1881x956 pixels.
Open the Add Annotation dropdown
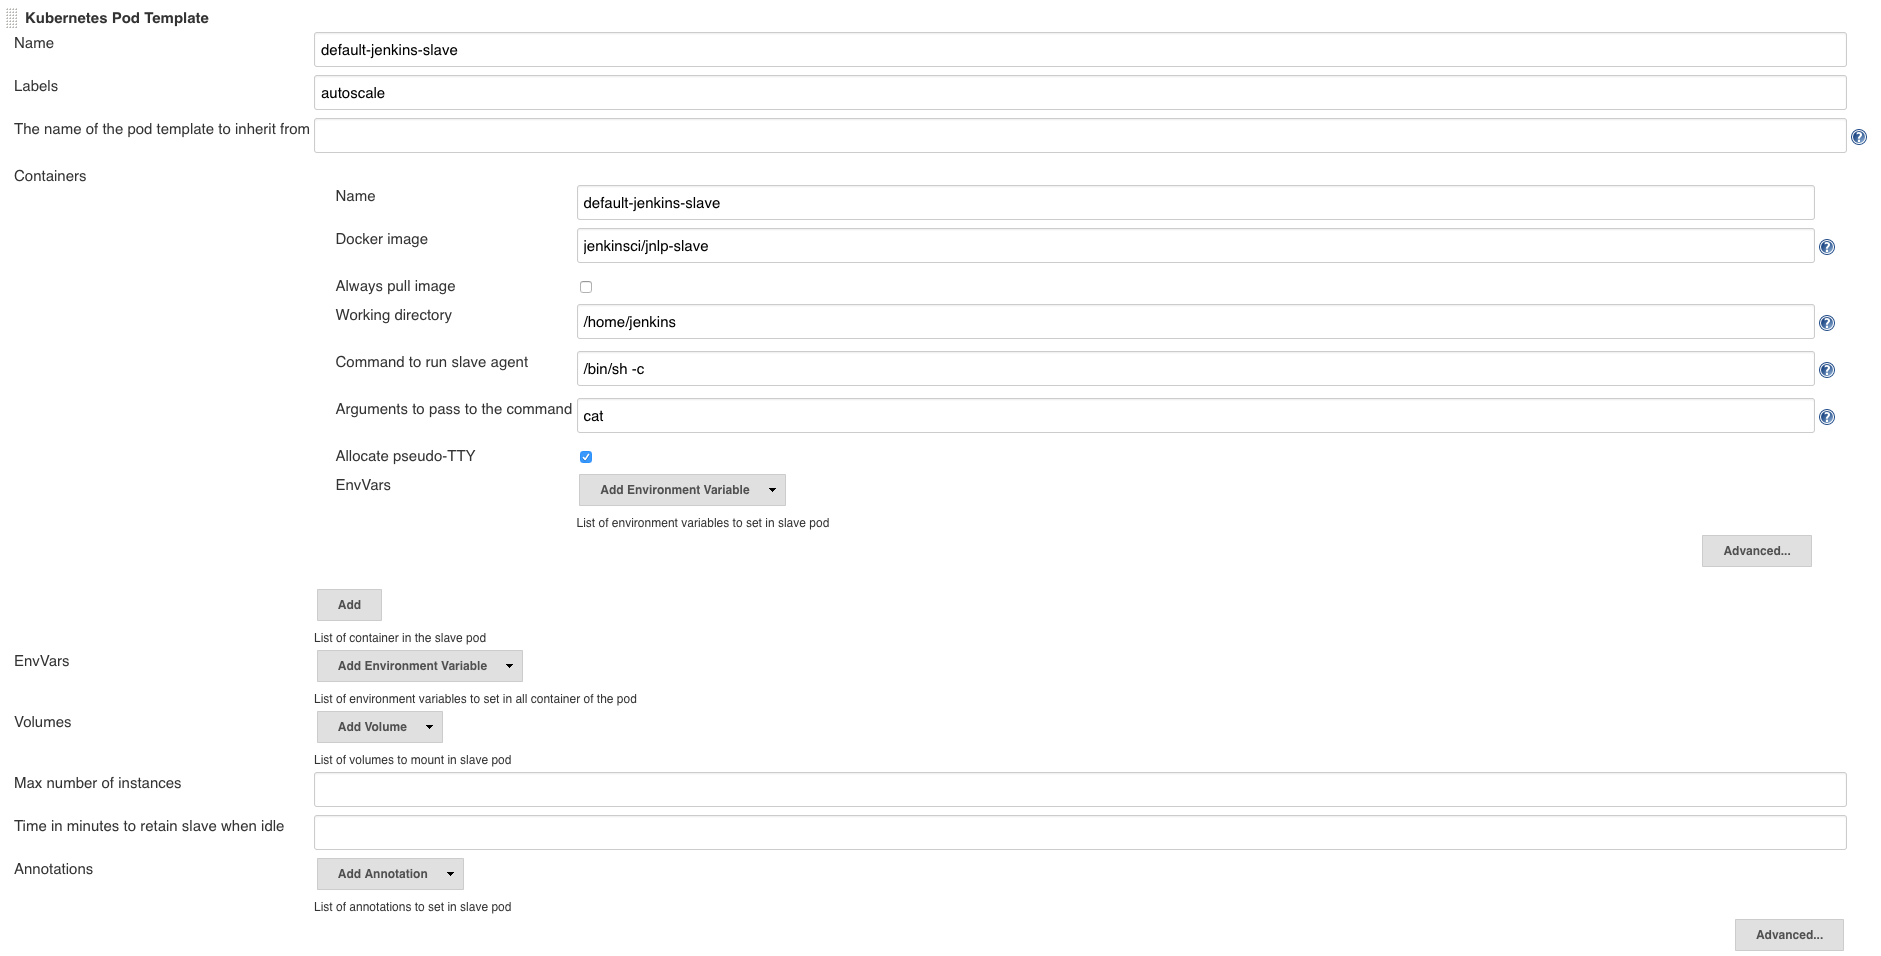point(390,874)
